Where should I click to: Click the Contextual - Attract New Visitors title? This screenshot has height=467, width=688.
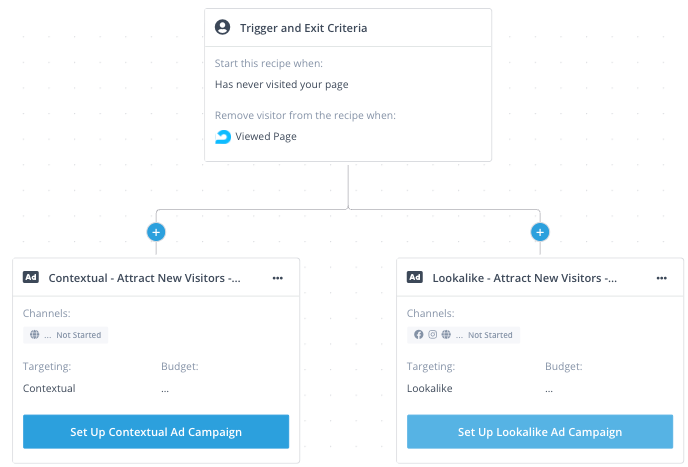144,278
